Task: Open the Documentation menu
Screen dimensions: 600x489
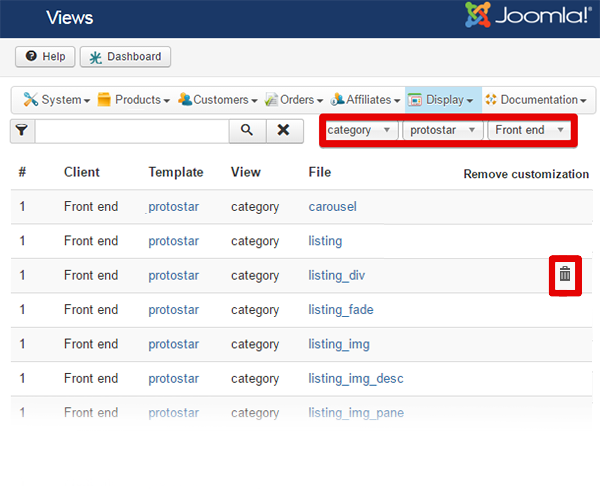Action: tap(536, 100)
